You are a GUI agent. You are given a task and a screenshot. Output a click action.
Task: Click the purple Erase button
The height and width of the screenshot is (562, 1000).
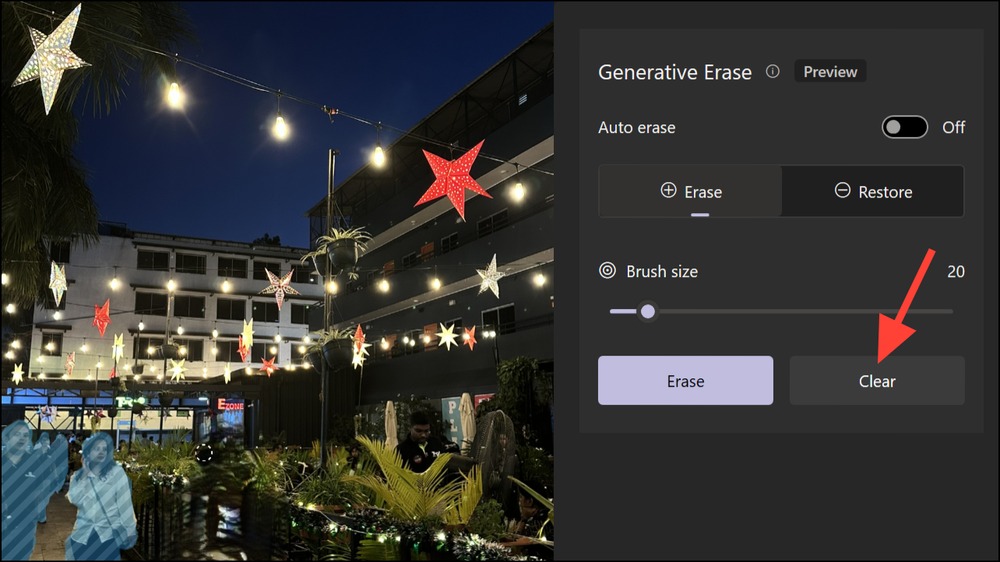(686, 380)
